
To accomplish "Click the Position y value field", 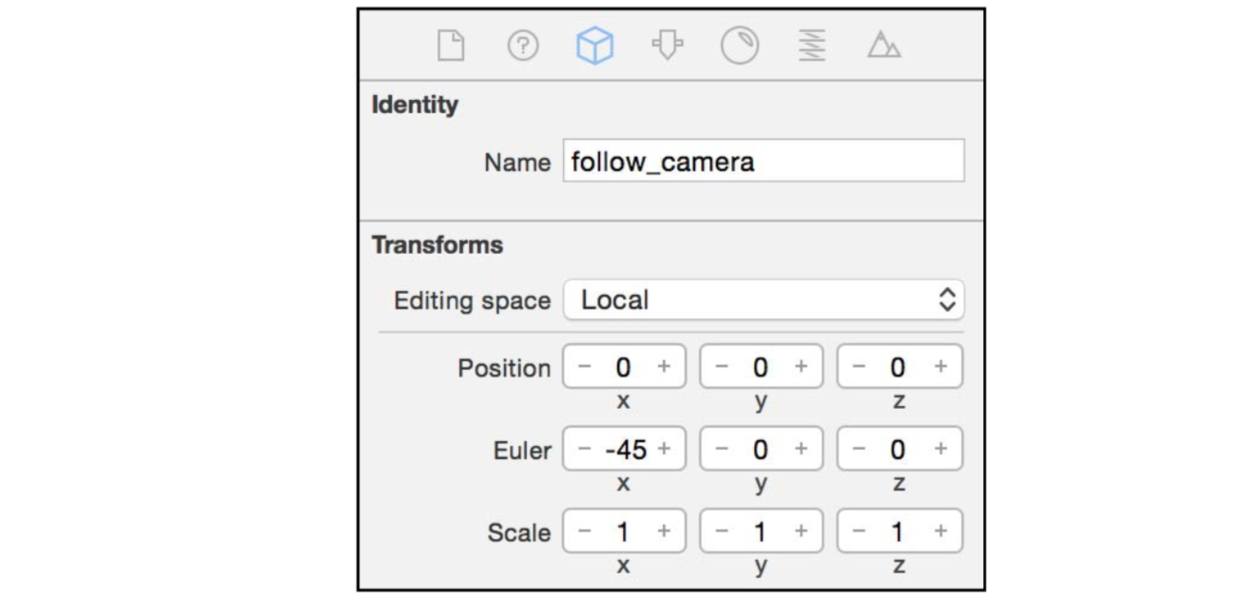I will click(x=760, y=367).
